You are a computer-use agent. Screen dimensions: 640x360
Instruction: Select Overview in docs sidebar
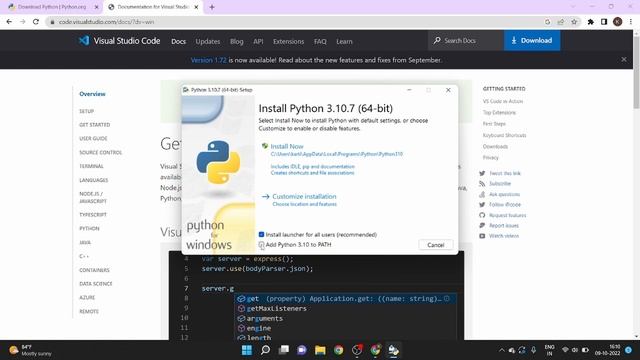[92, 94]
